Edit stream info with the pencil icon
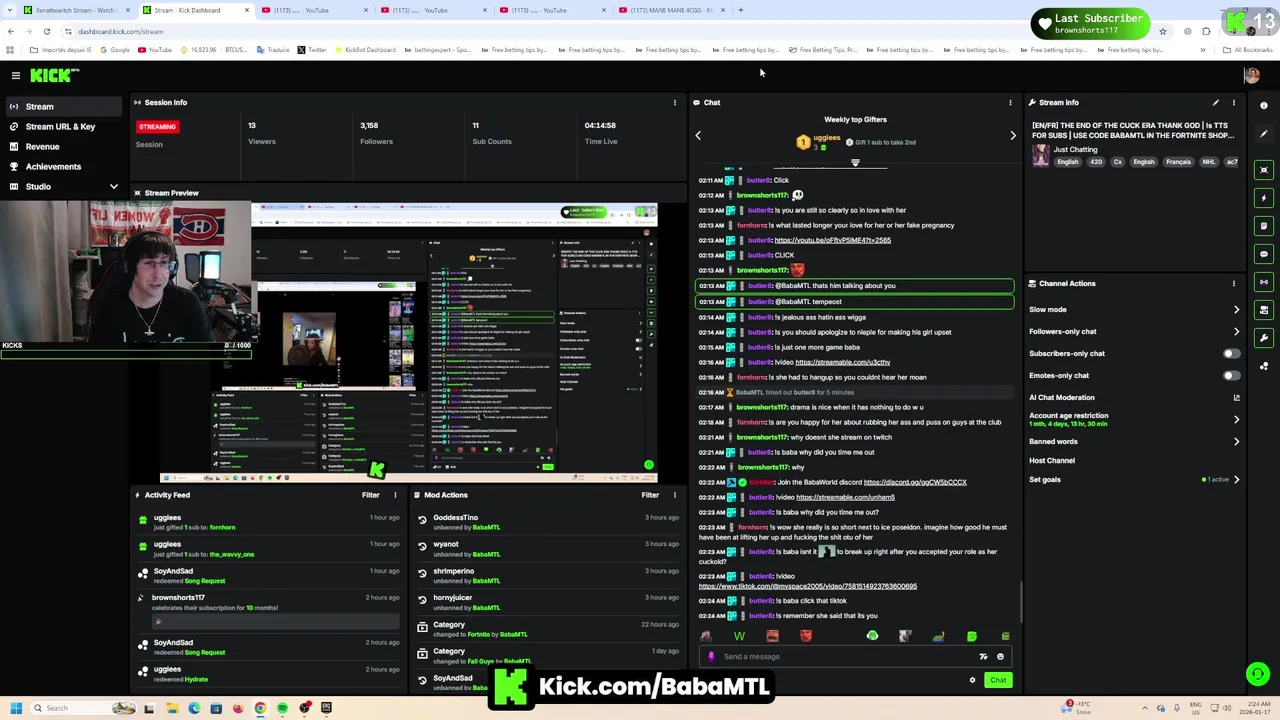 tap(1216, 102)
